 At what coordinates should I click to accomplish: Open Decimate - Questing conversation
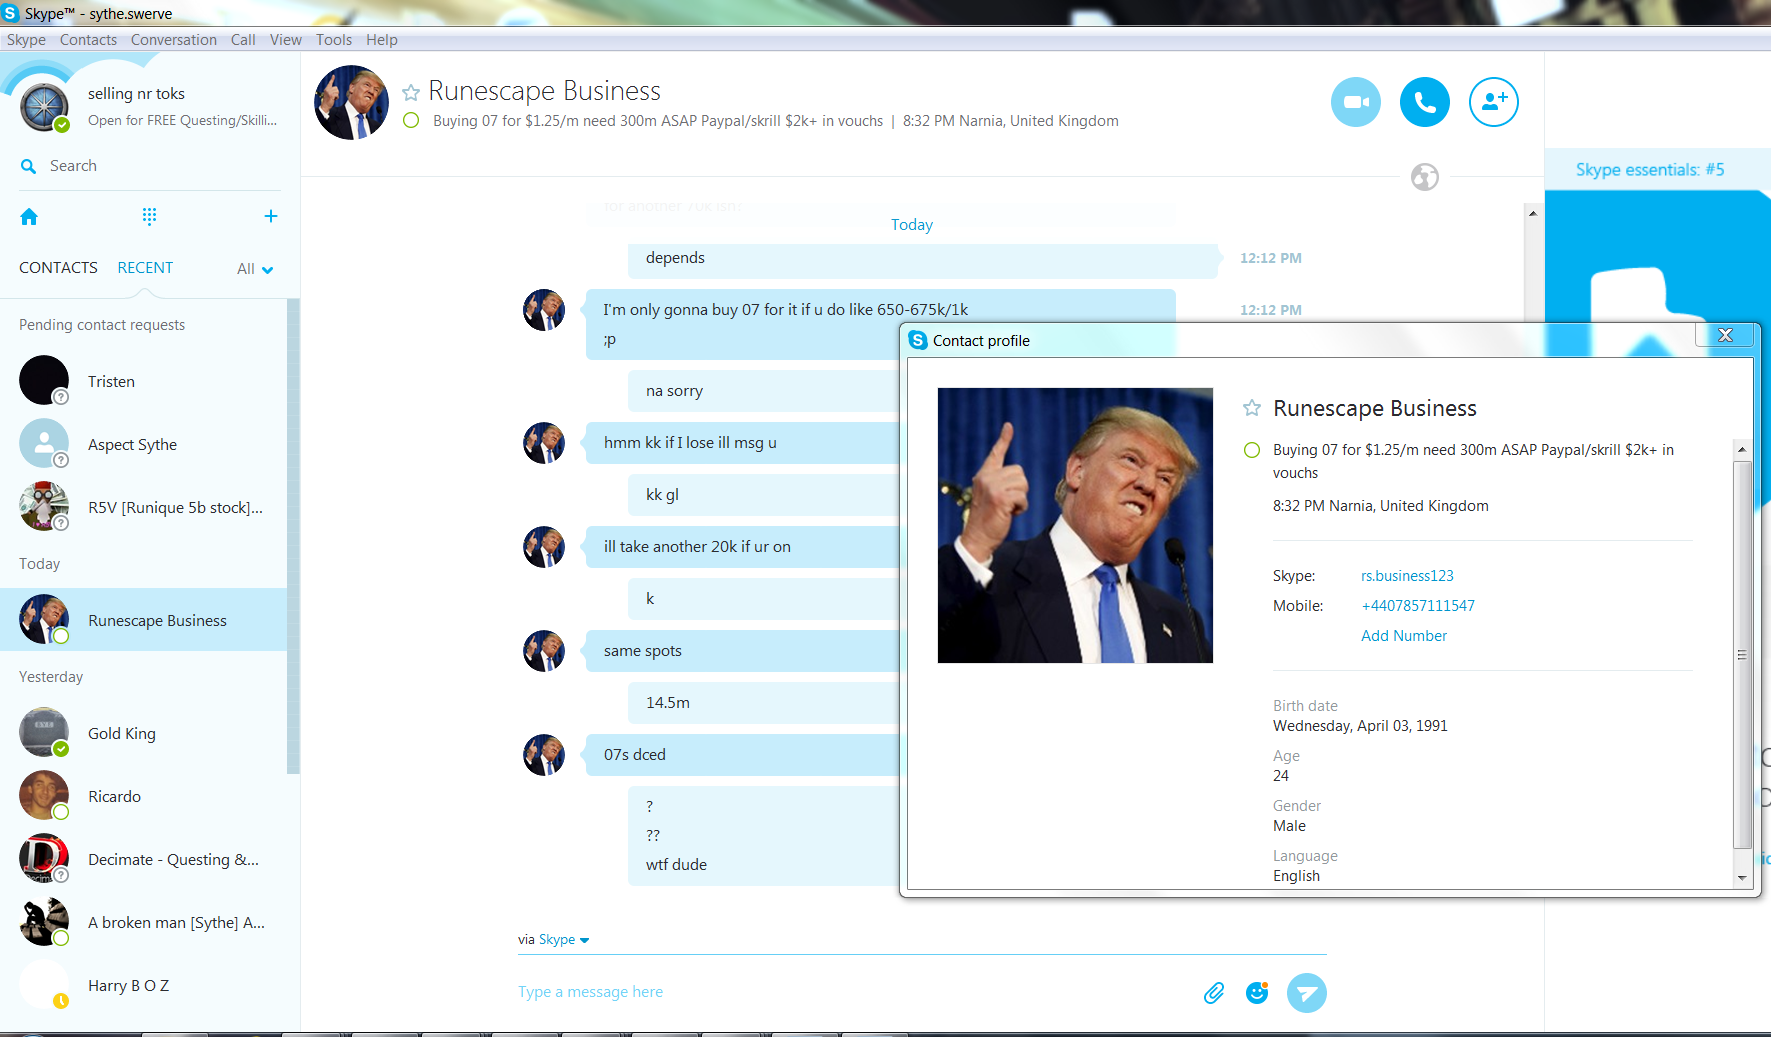pyautogui.click(x=144, y=859)
